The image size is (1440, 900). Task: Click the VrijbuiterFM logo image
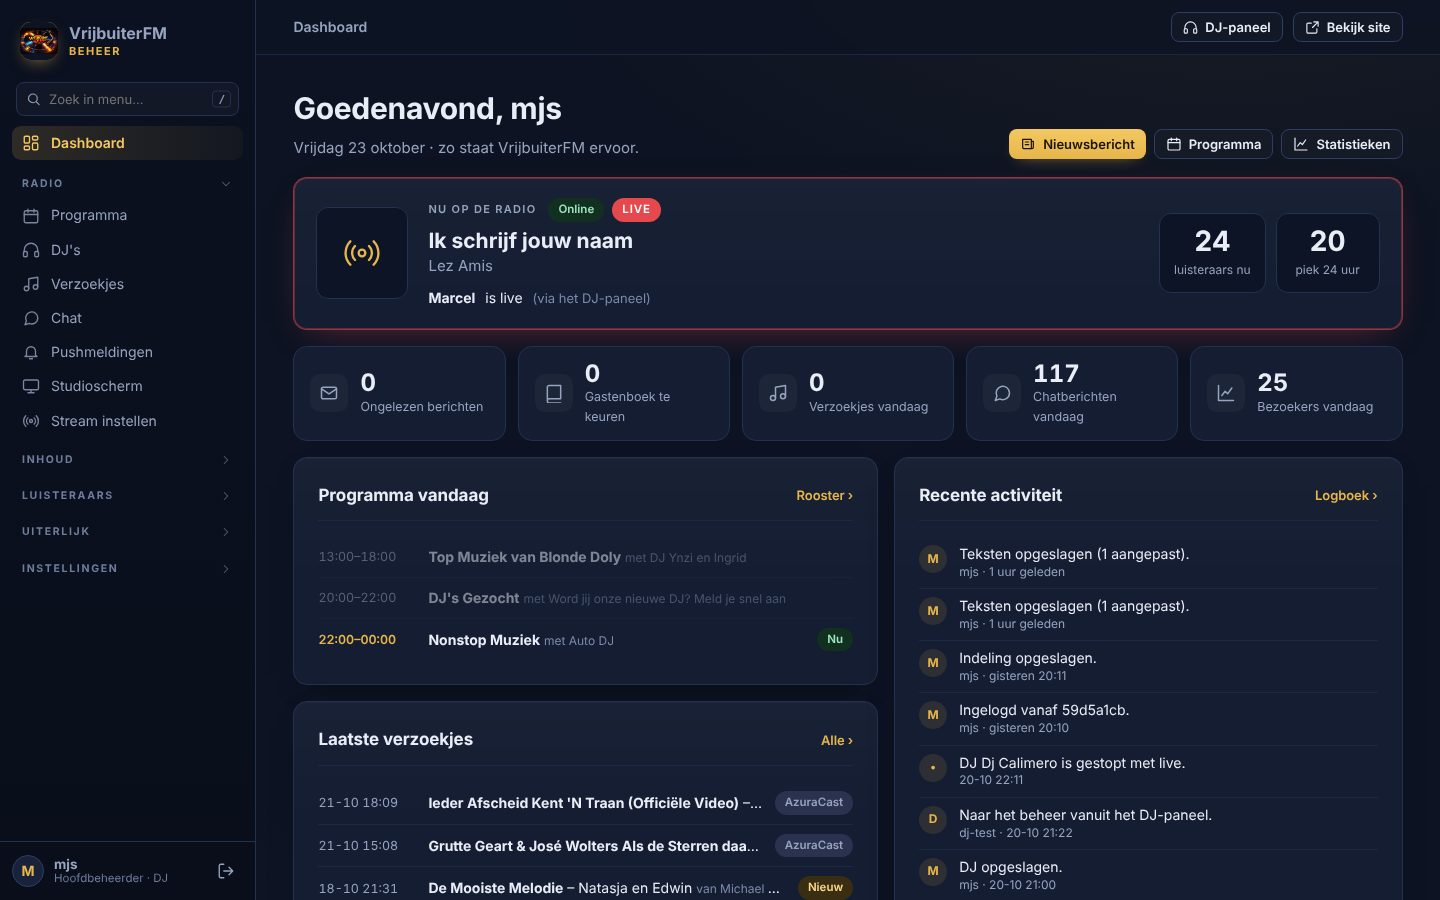[39, 41]
